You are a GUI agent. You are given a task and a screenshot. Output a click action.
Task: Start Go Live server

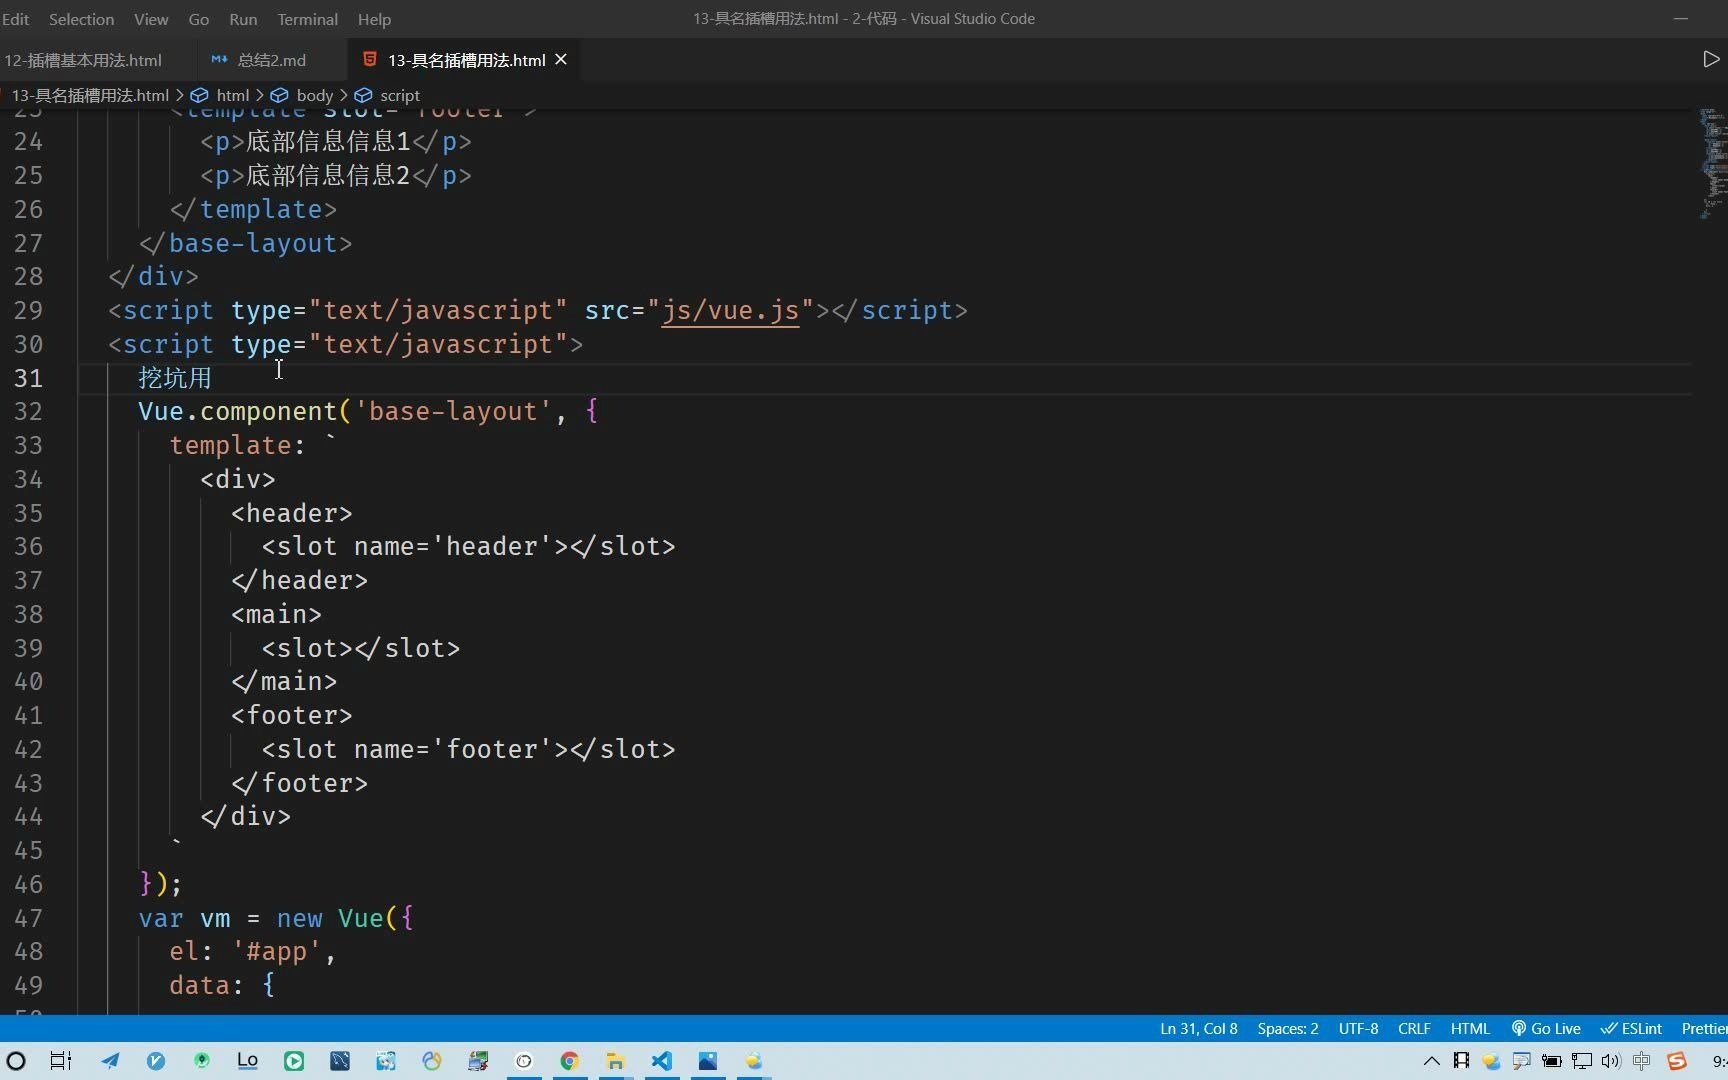[x=1546, y=1028]
